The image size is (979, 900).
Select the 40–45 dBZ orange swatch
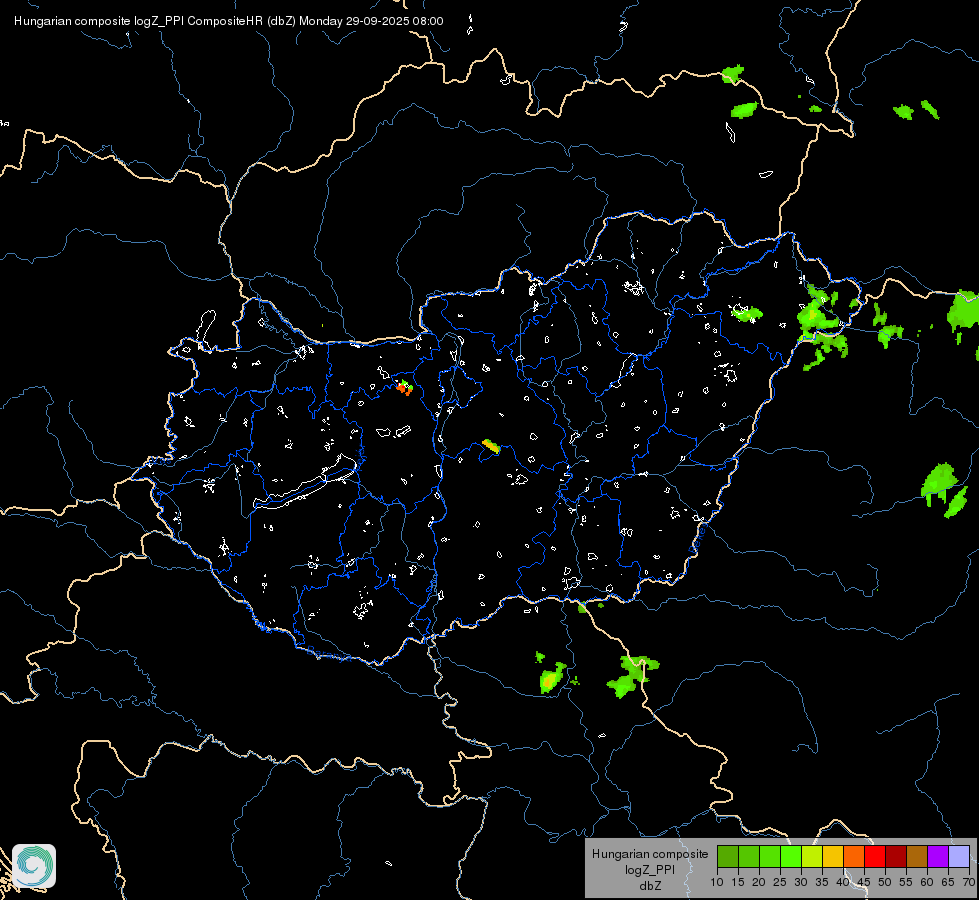pos(854,856)
